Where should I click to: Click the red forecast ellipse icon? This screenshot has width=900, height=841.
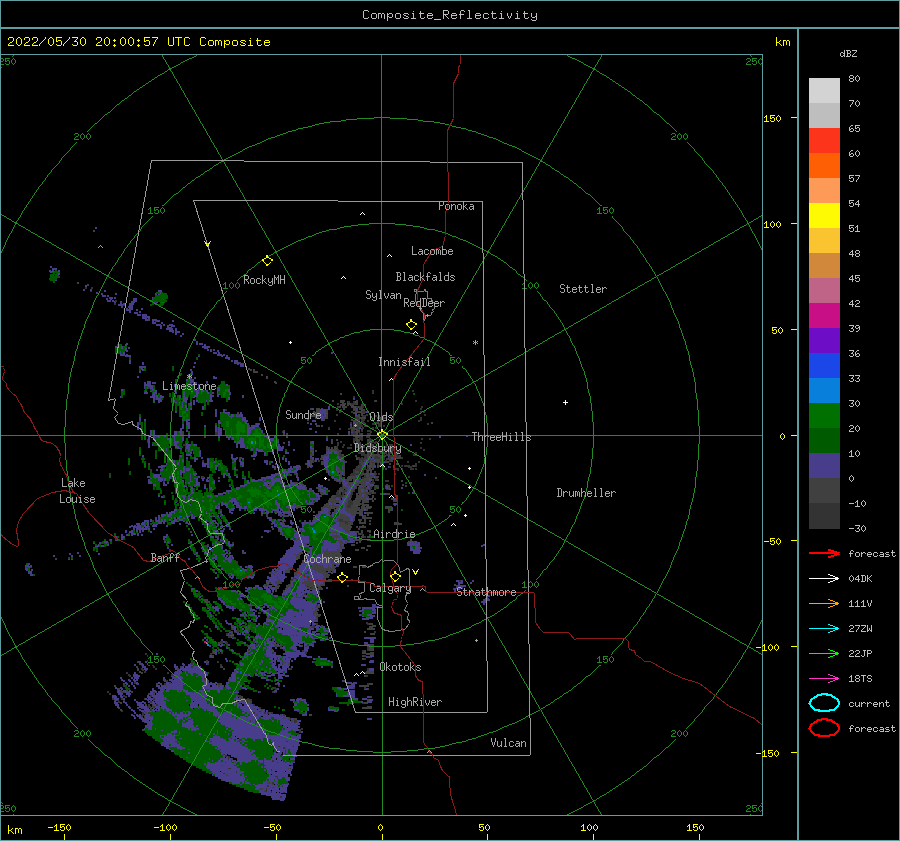(x=824, y=728)
